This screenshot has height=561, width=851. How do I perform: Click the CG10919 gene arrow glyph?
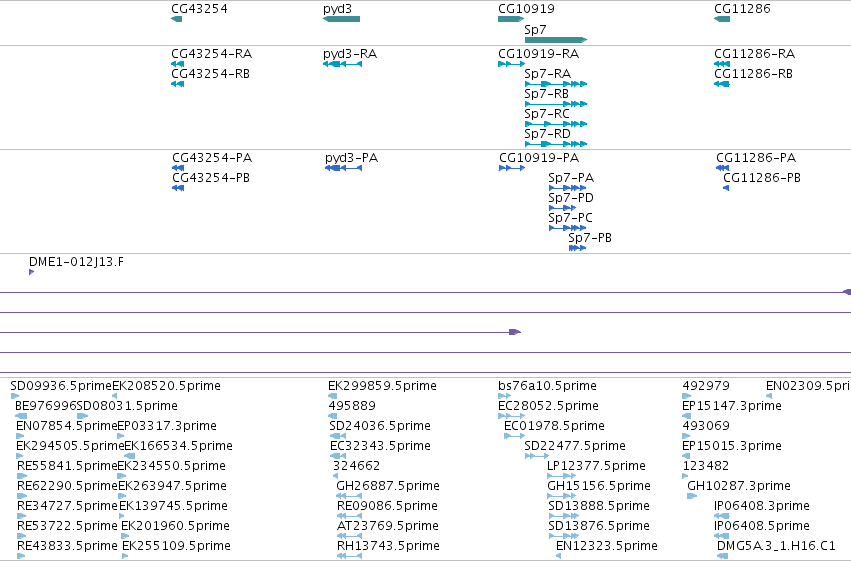click(511, 19)
